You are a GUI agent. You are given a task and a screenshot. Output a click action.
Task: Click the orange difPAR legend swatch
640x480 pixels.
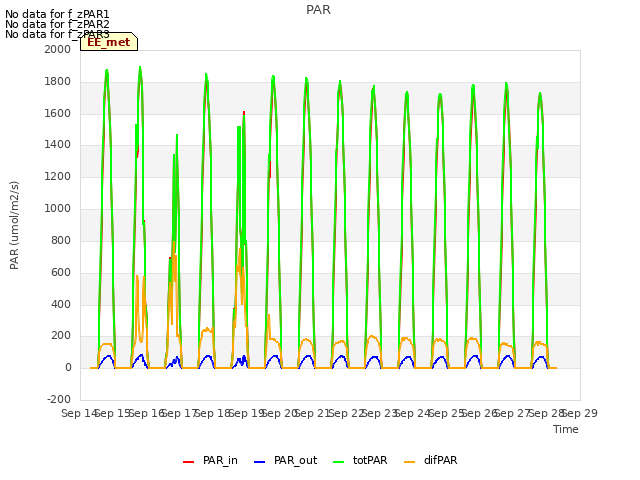pos(409,462)
